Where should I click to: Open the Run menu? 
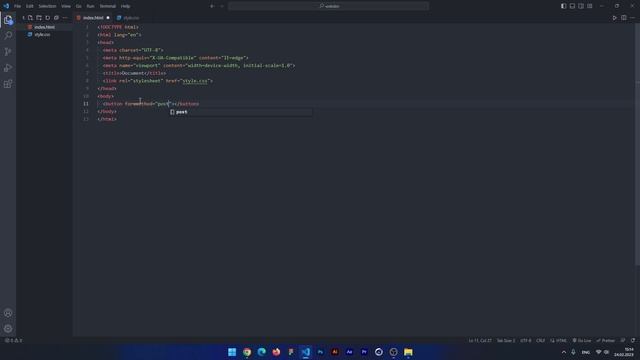90,6
